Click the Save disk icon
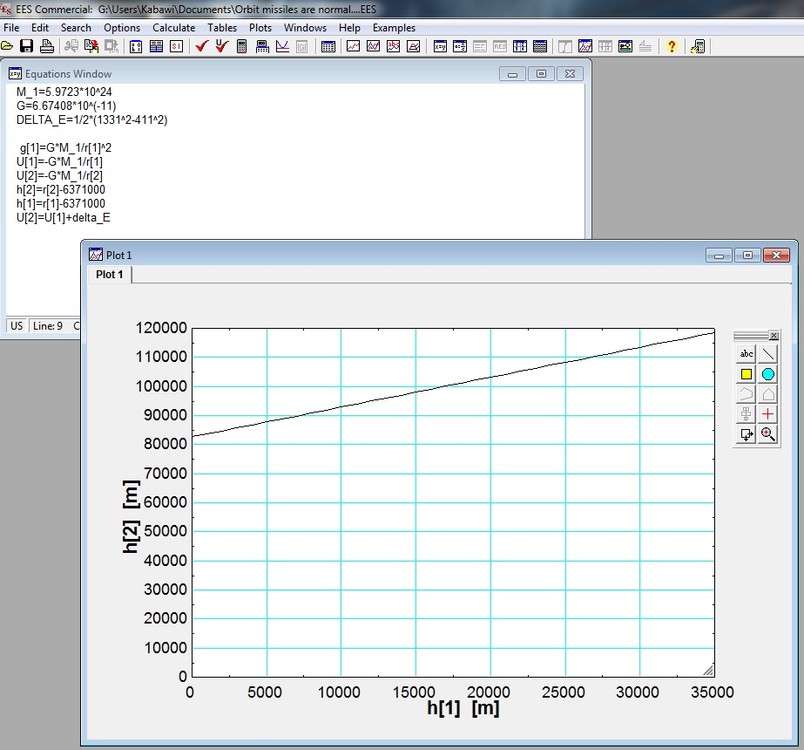Image resolution: width=804 pixels, height=750 pixels. tap(26, 46)
